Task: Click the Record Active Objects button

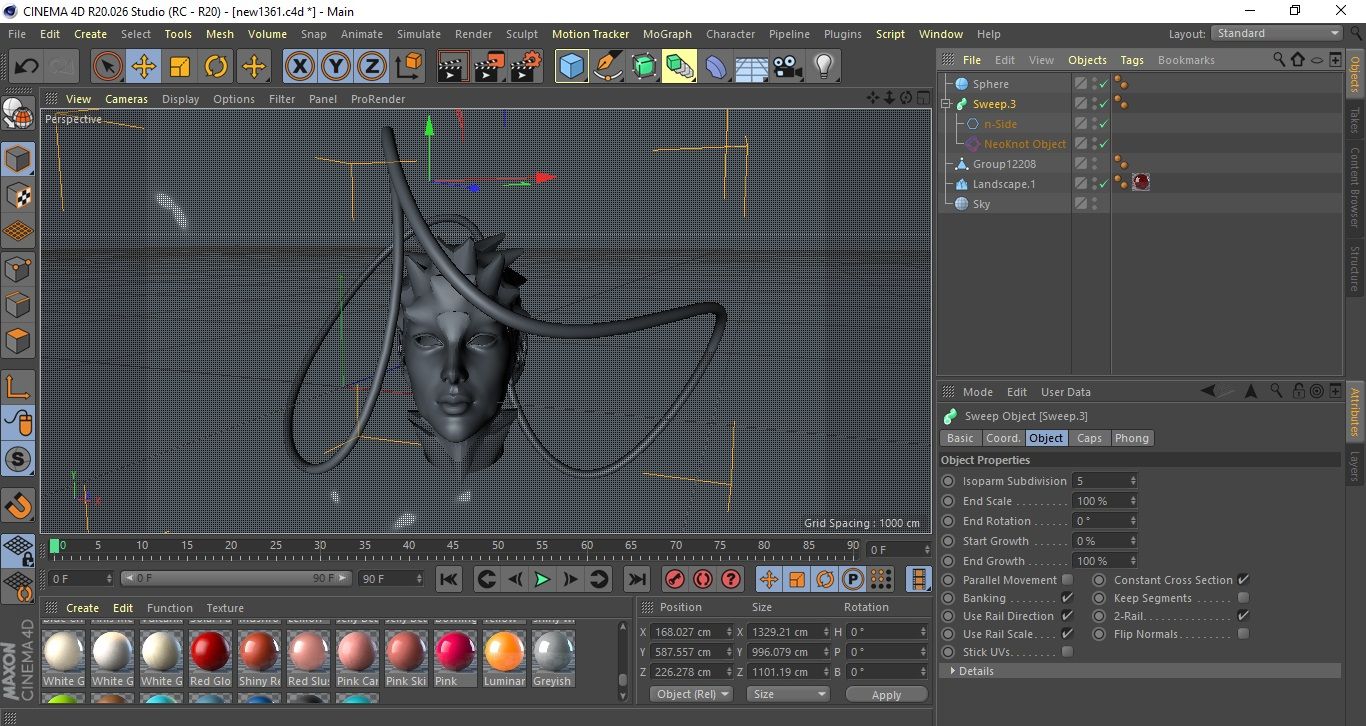Action: click(x=674, y=578)
